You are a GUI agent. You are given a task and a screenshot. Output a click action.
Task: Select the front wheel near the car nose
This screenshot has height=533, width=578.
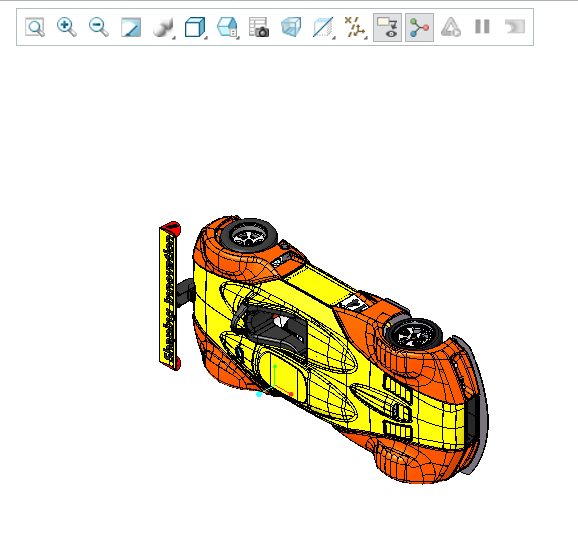click(414, 334)
